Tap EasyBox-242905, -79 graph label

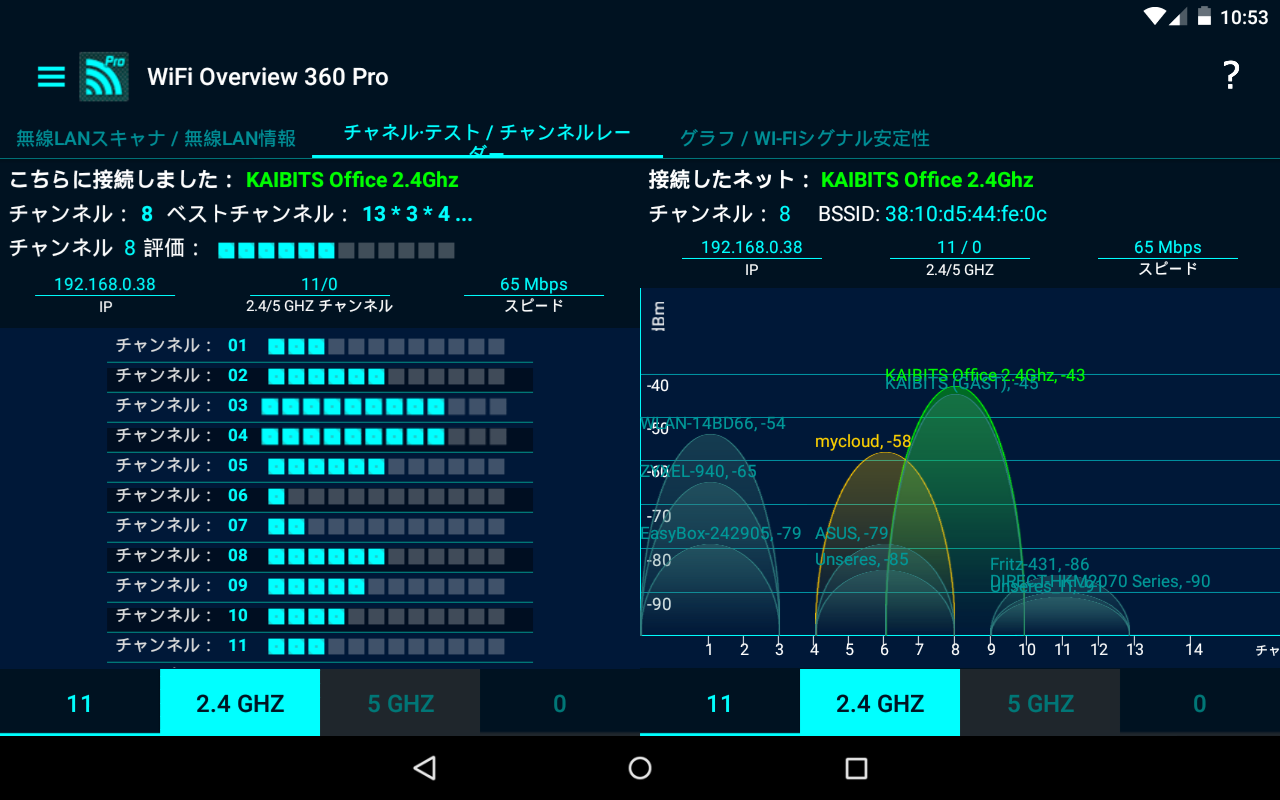coord(721,533)
